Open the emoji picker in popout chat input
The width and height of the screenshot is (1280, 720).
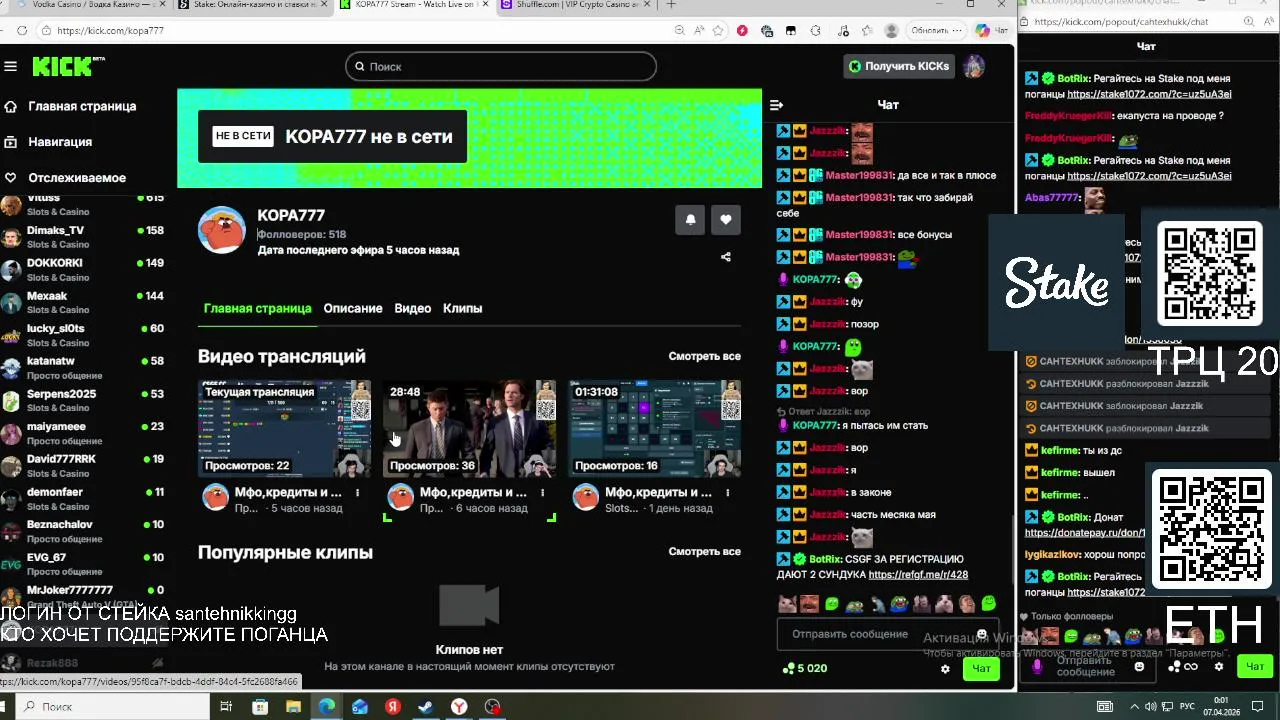(1139, 667)
